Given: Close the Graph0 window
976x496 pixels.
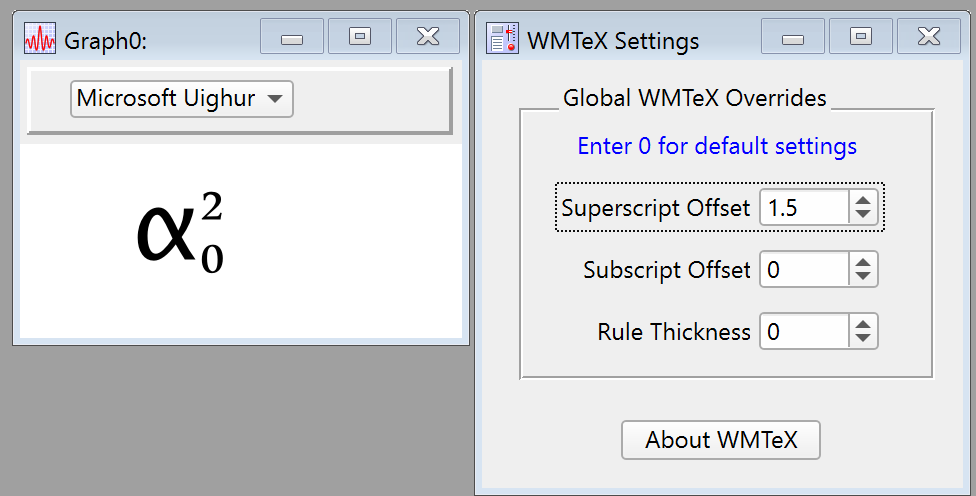Looking at the screenshot, I should tap(427, 37).
